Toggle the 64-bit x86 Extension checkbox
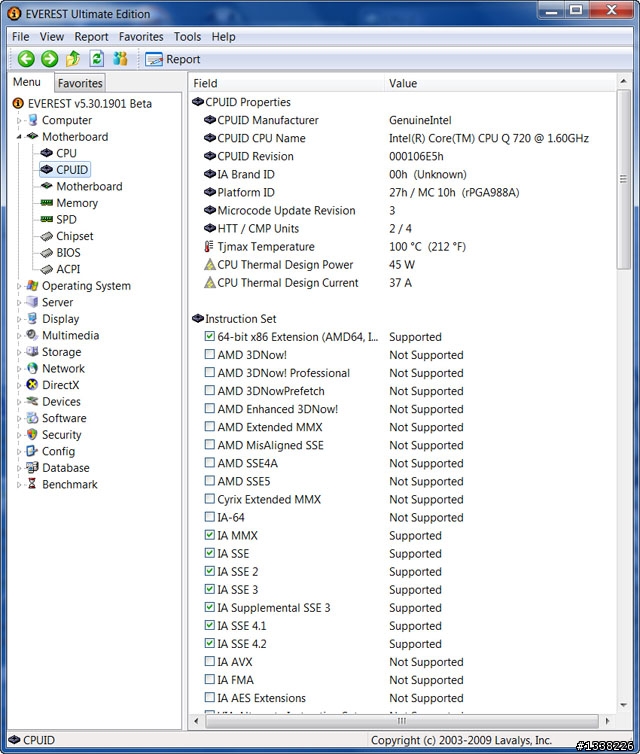 [x=210, y=336]
